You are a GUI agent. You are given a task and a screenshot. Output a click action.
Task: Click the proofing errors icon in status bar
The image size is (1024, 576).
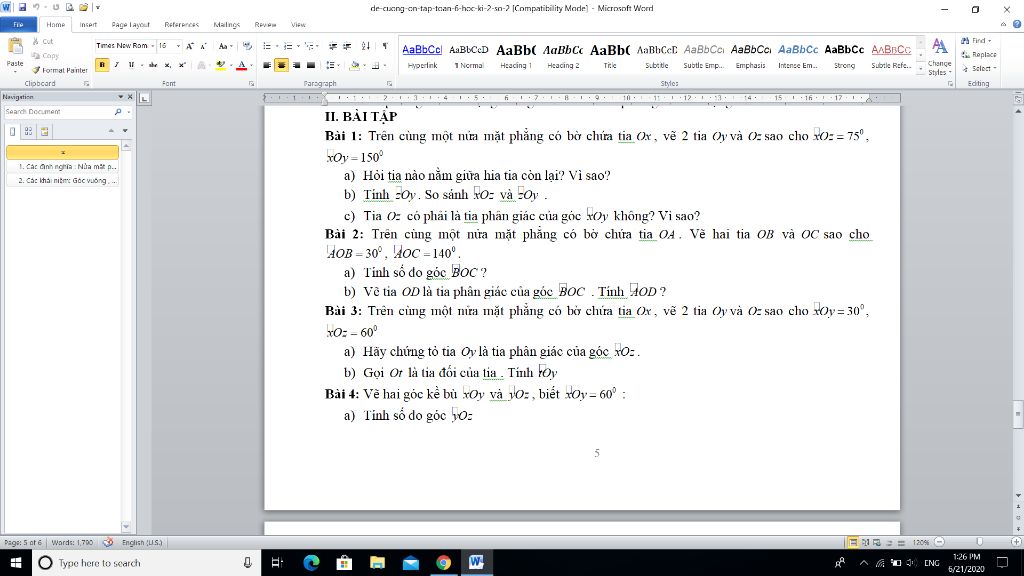coord(108,542)
